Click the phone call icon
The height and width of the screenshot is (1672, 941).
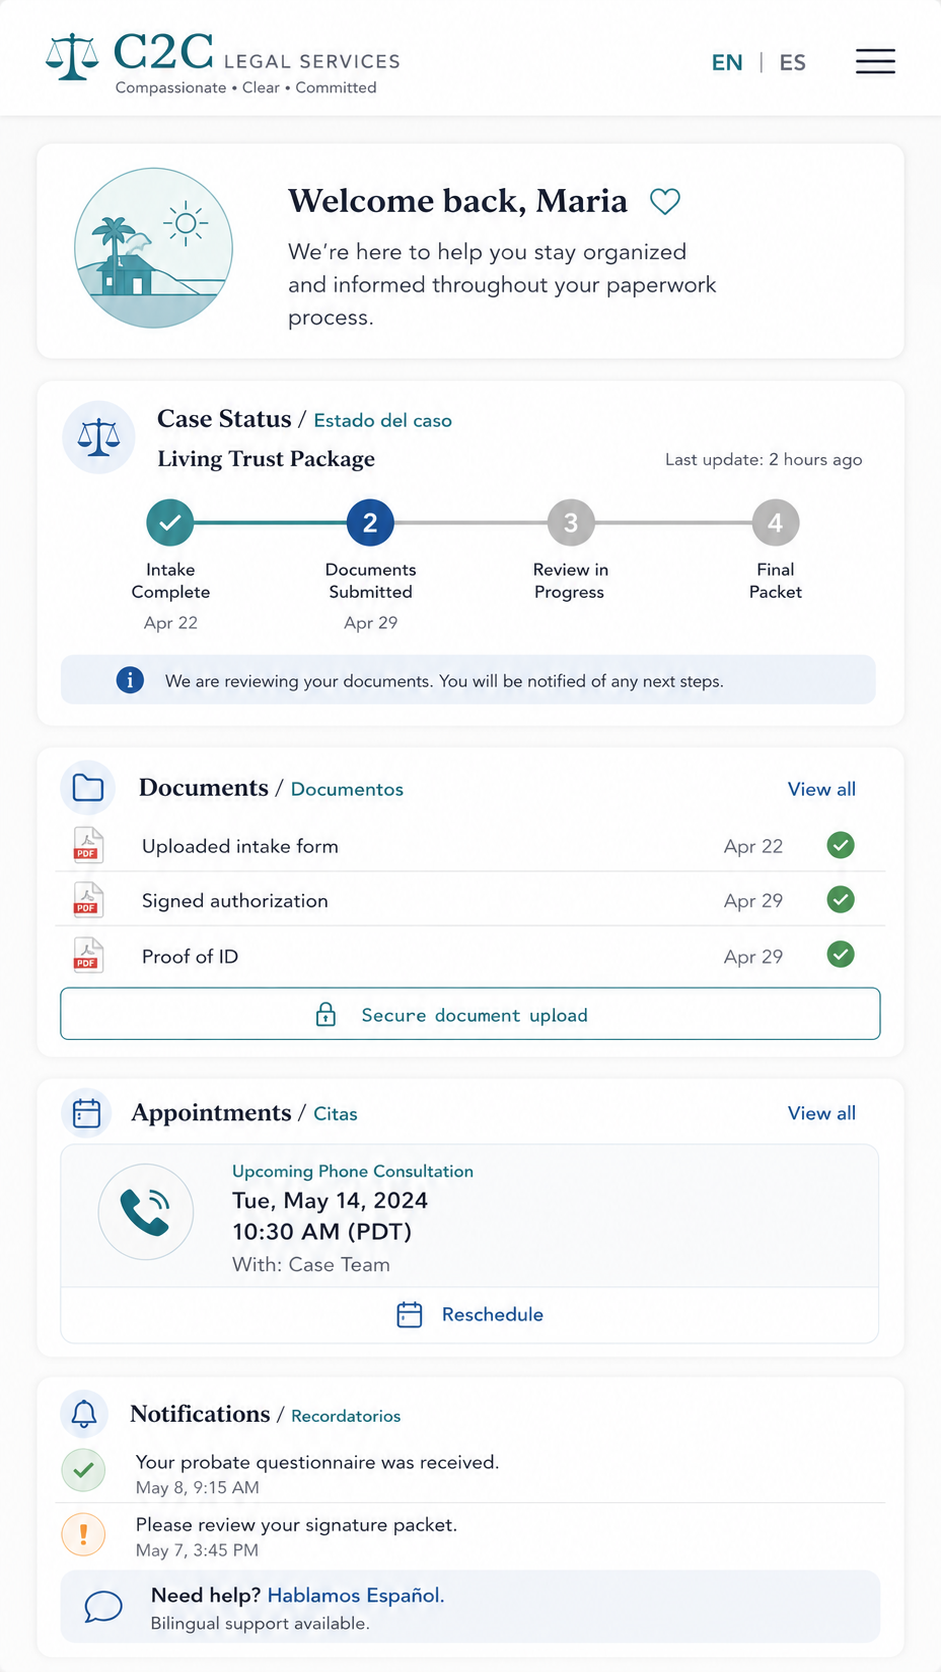tap(146, 1212)
